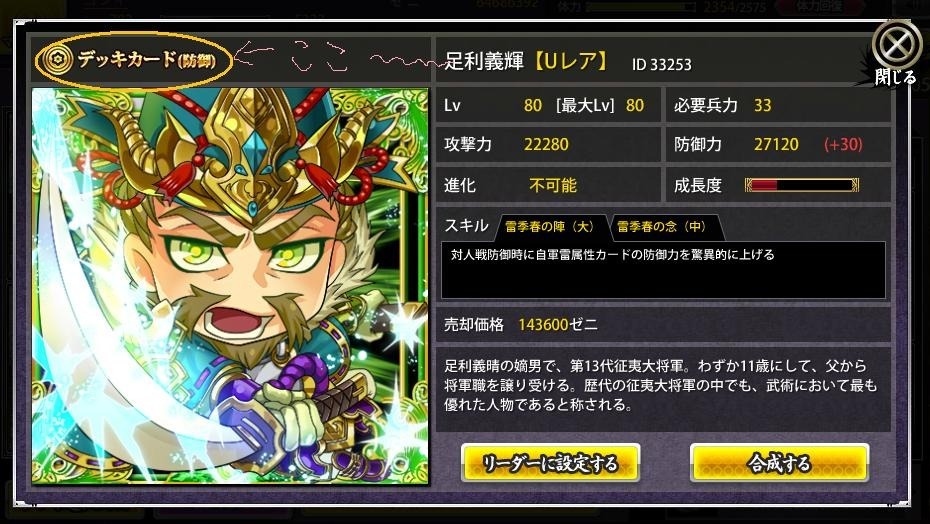Close the card detail with 閉じる icon
Image resolution: width=930 pixels, height=524 pixels.
pyautogui.click(x=896, y=52)
